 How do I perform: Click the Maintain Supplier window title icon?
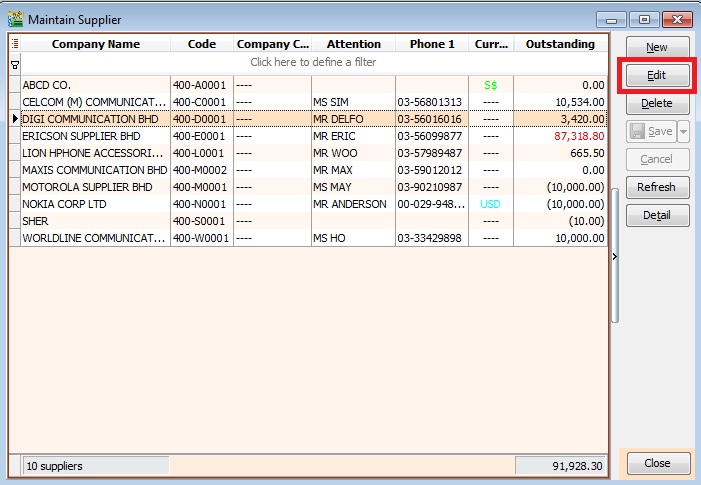coord(15,18)
